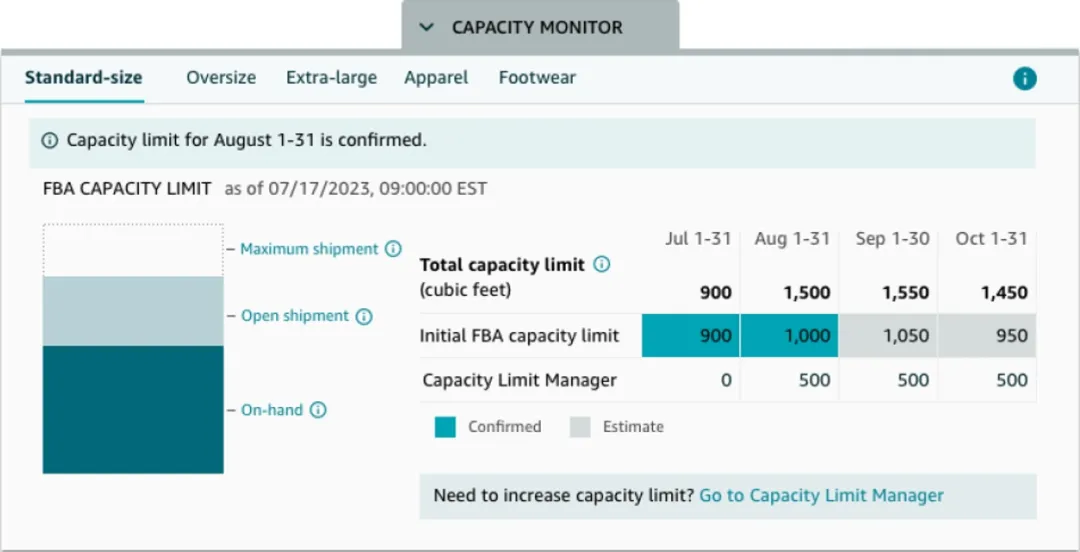Open the Extra-large tab

331,78
